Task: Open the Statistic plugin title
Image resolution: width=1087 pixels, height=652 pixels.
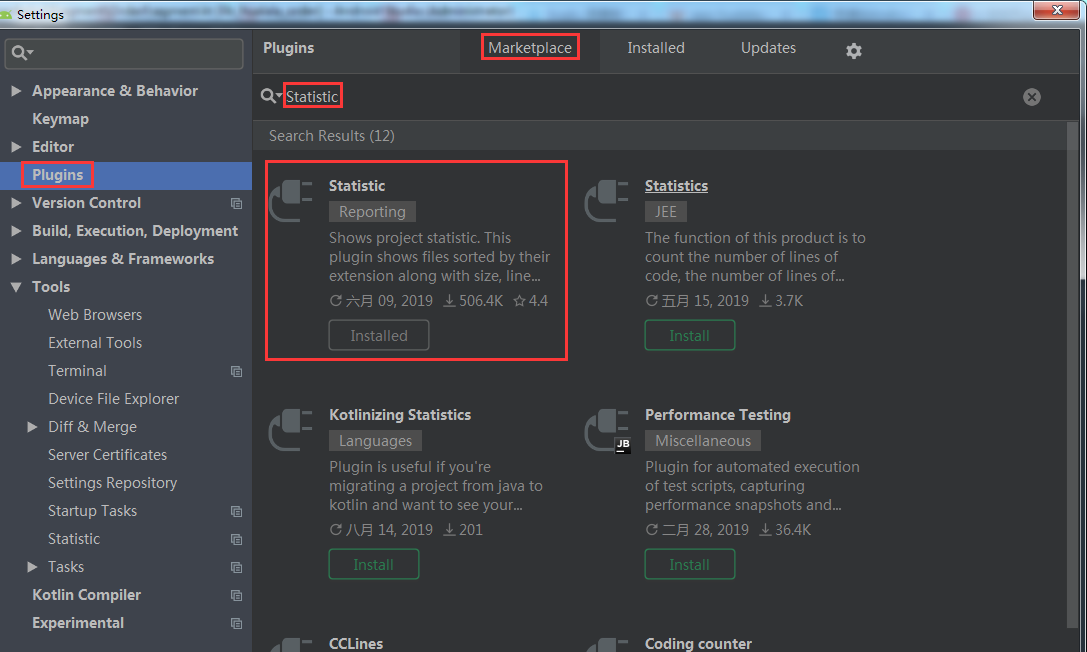Action: [356, 186]
